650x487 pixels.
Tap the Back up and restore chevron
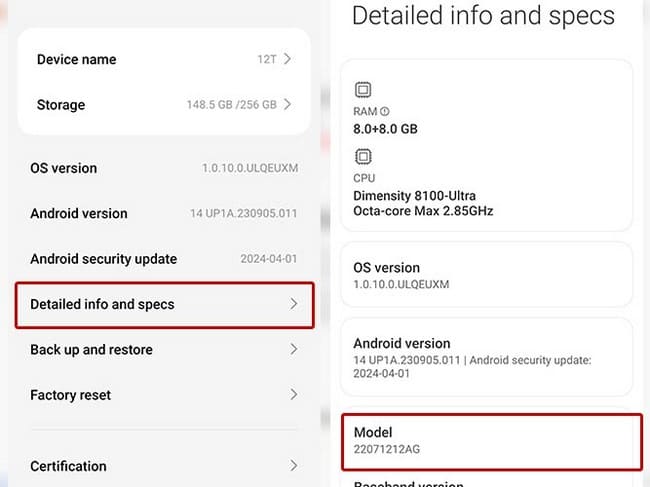coord(293,349)
